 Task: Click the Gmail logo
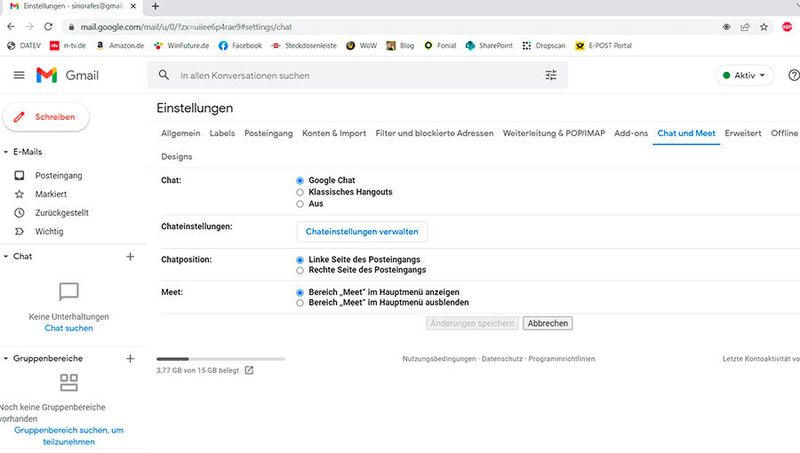click(x=67, y=75)
